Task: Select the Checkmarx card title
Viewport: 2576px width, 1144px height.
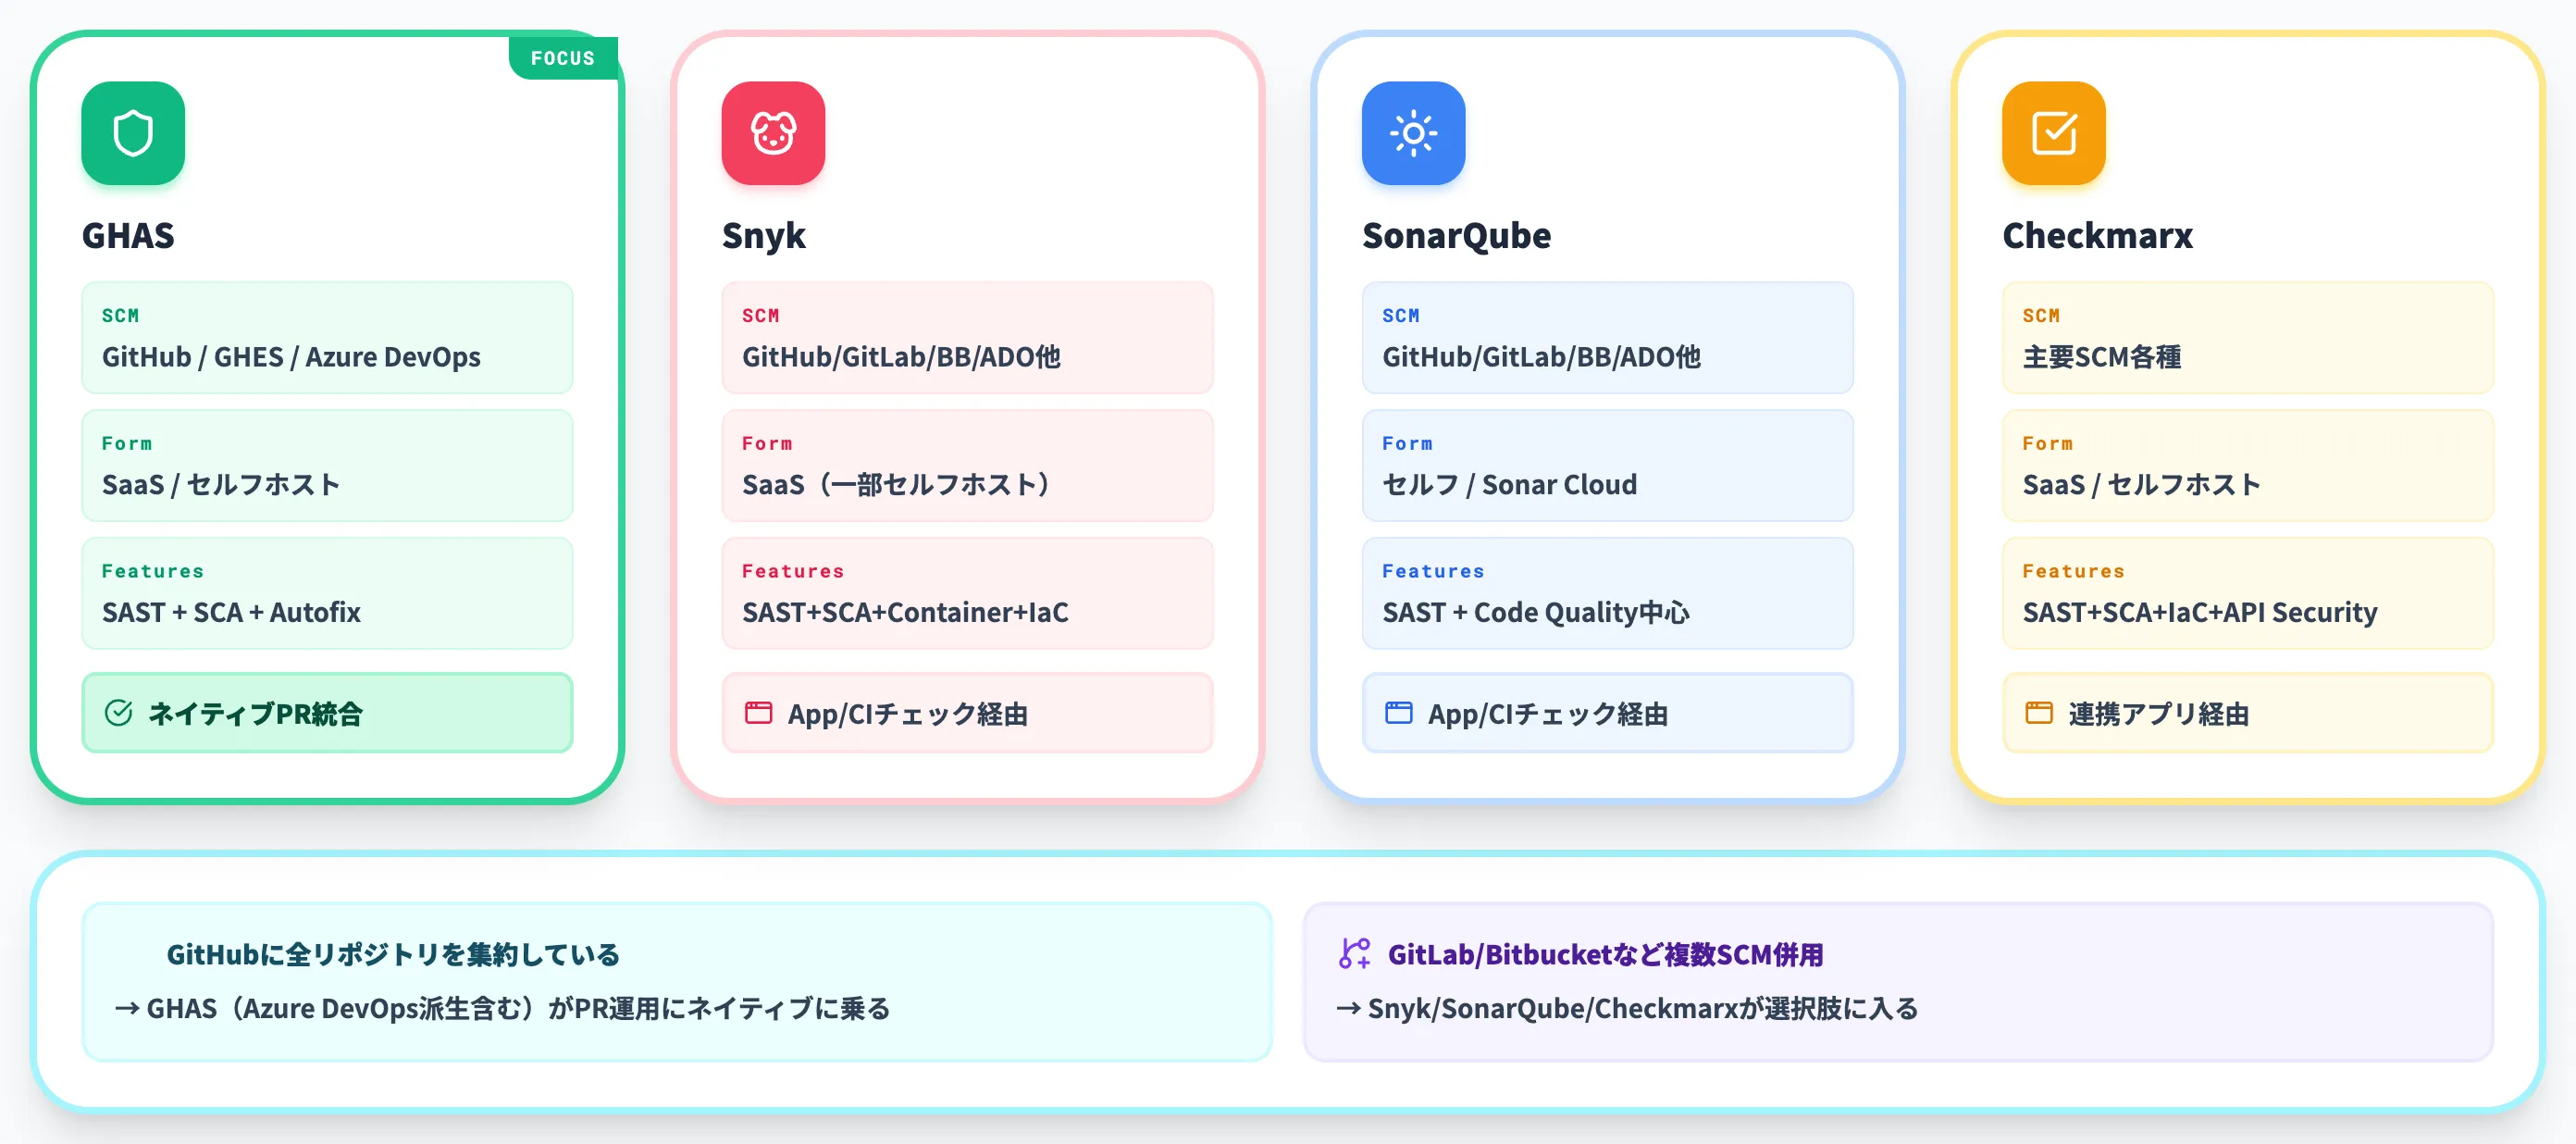Action: [2097, 236]
